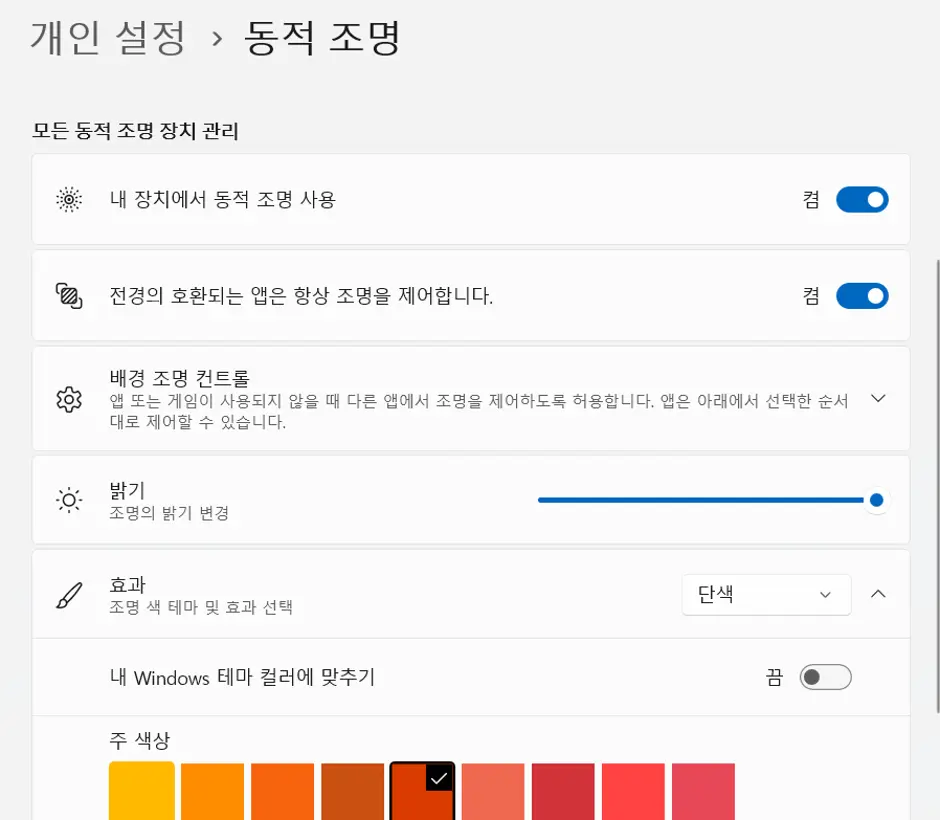Open the 단색 effect dropdown
This screenshot has height=820, width=940.
[x=766, y=595]
